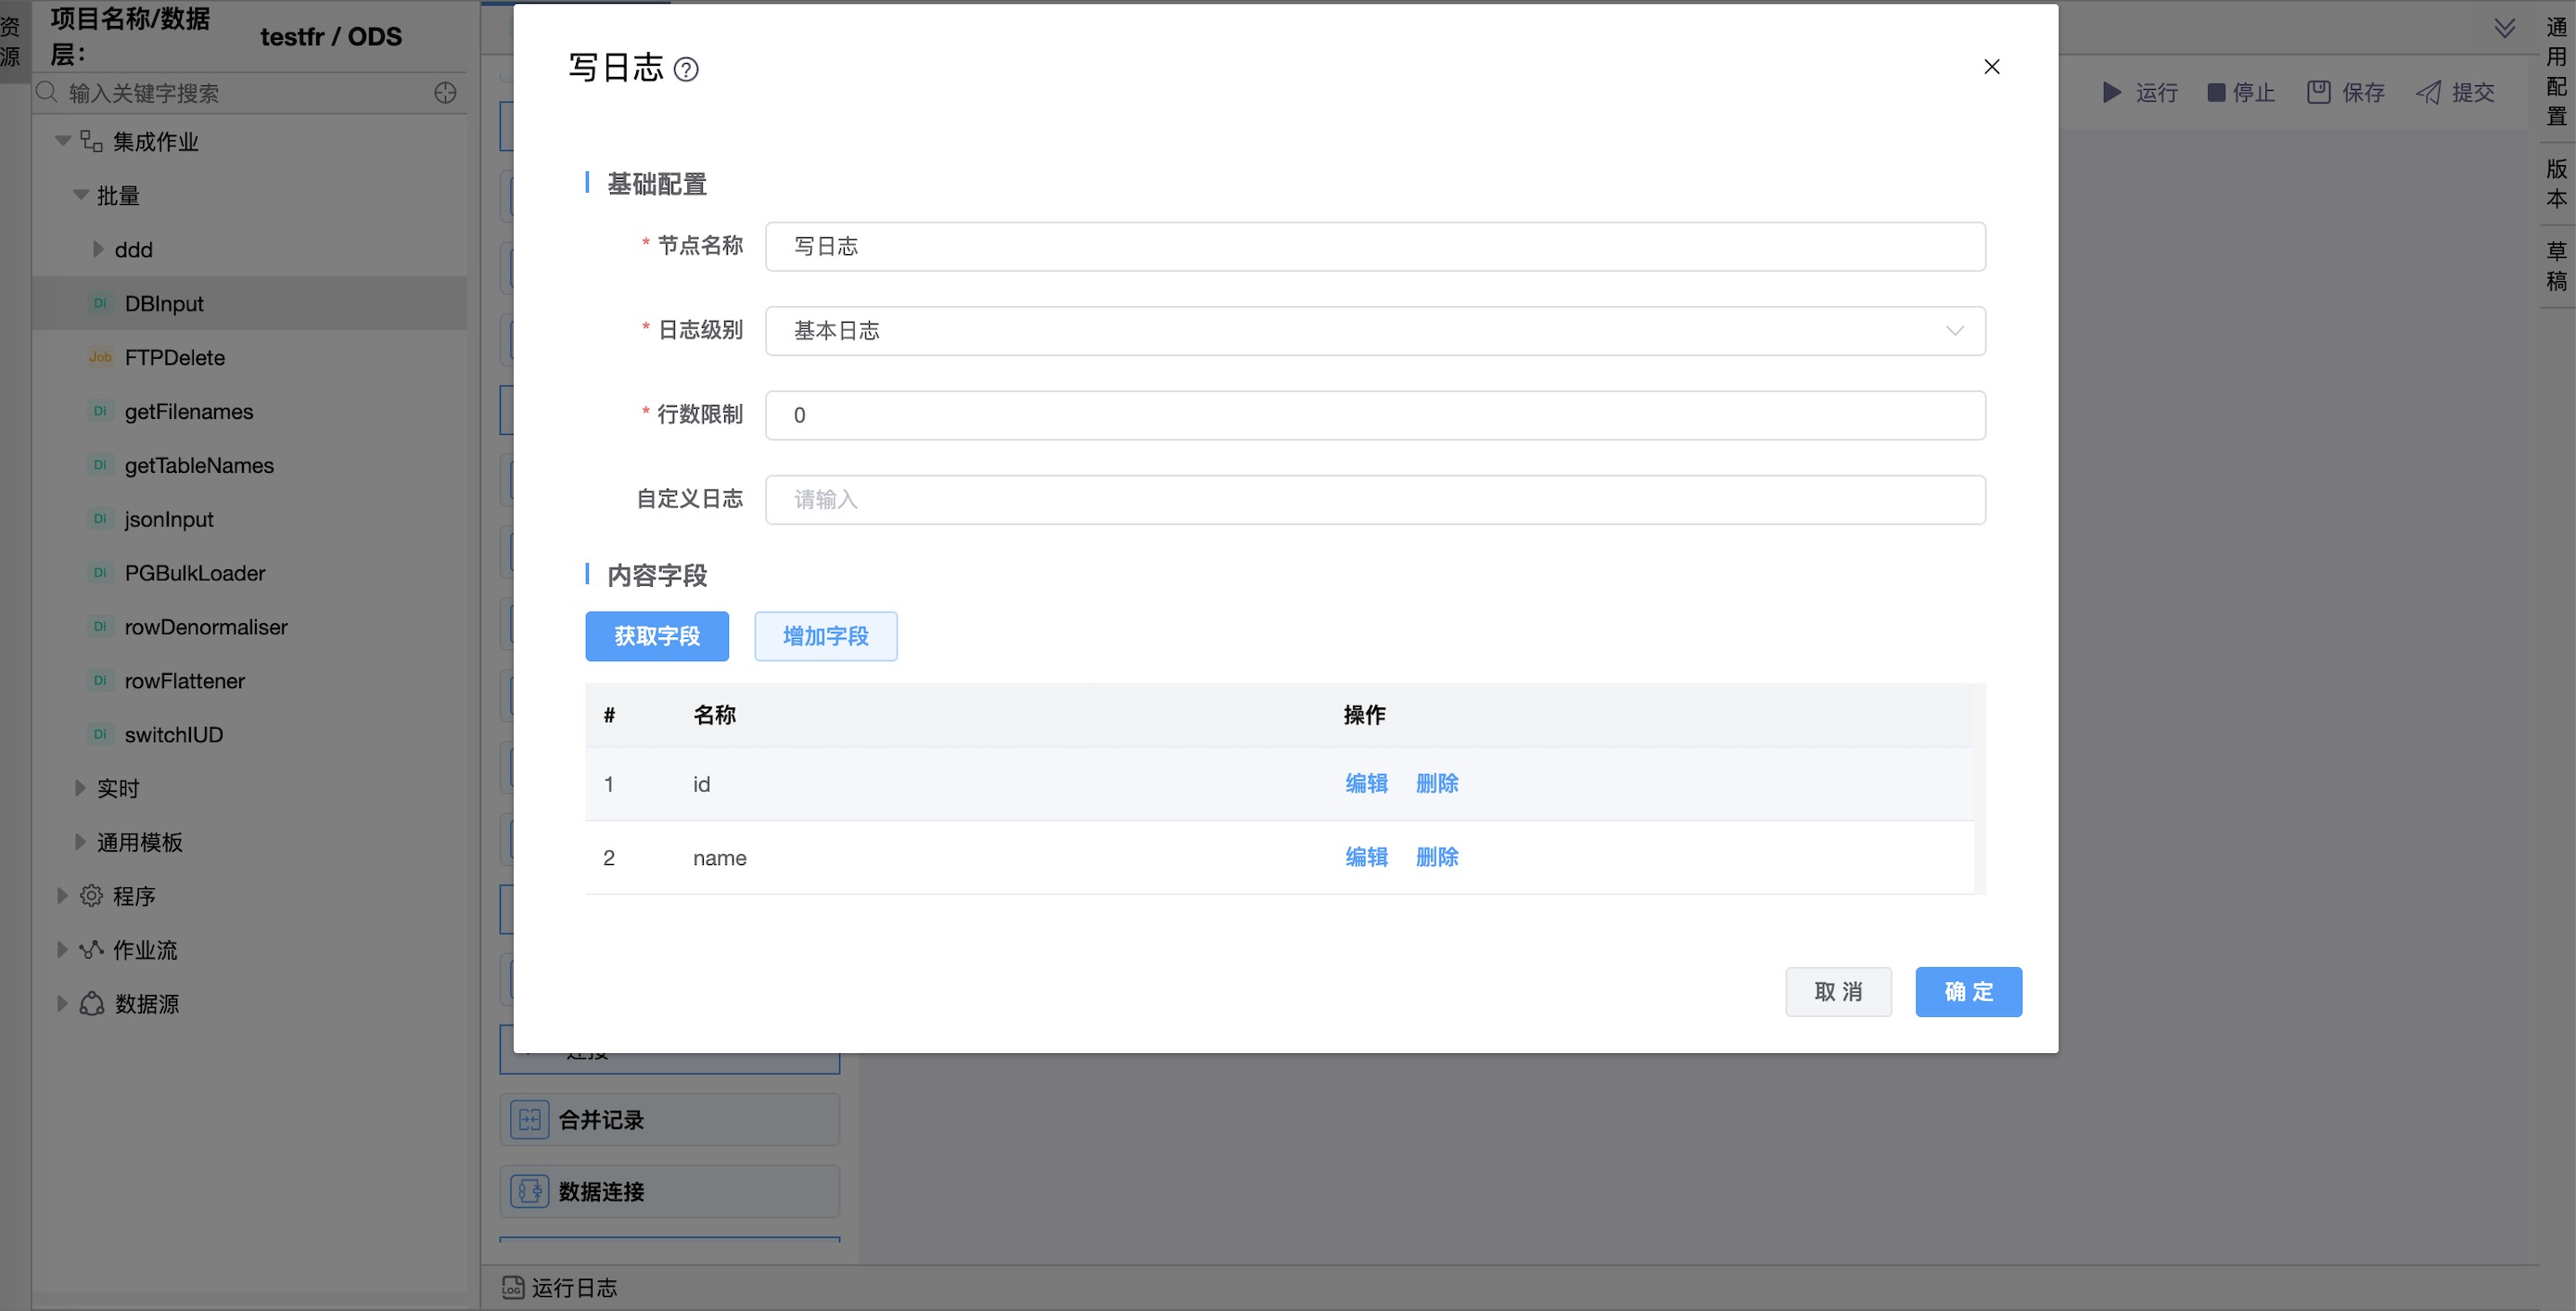Collapse the 集成作业 tree node
Image resolution: width=2576 pixels, height=1311 pixels.
click(62, 142)
